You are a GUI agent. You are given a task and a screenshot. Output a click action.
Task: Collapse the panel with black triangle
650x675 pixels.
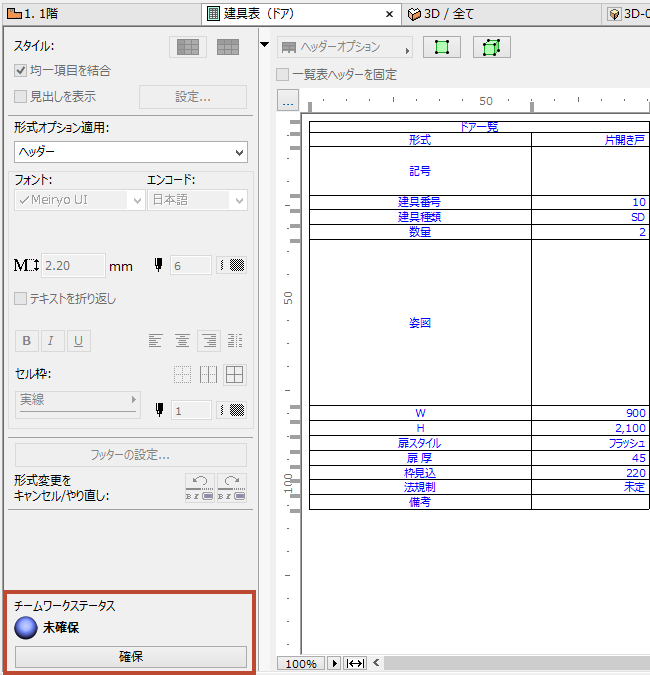coord(265,44)
